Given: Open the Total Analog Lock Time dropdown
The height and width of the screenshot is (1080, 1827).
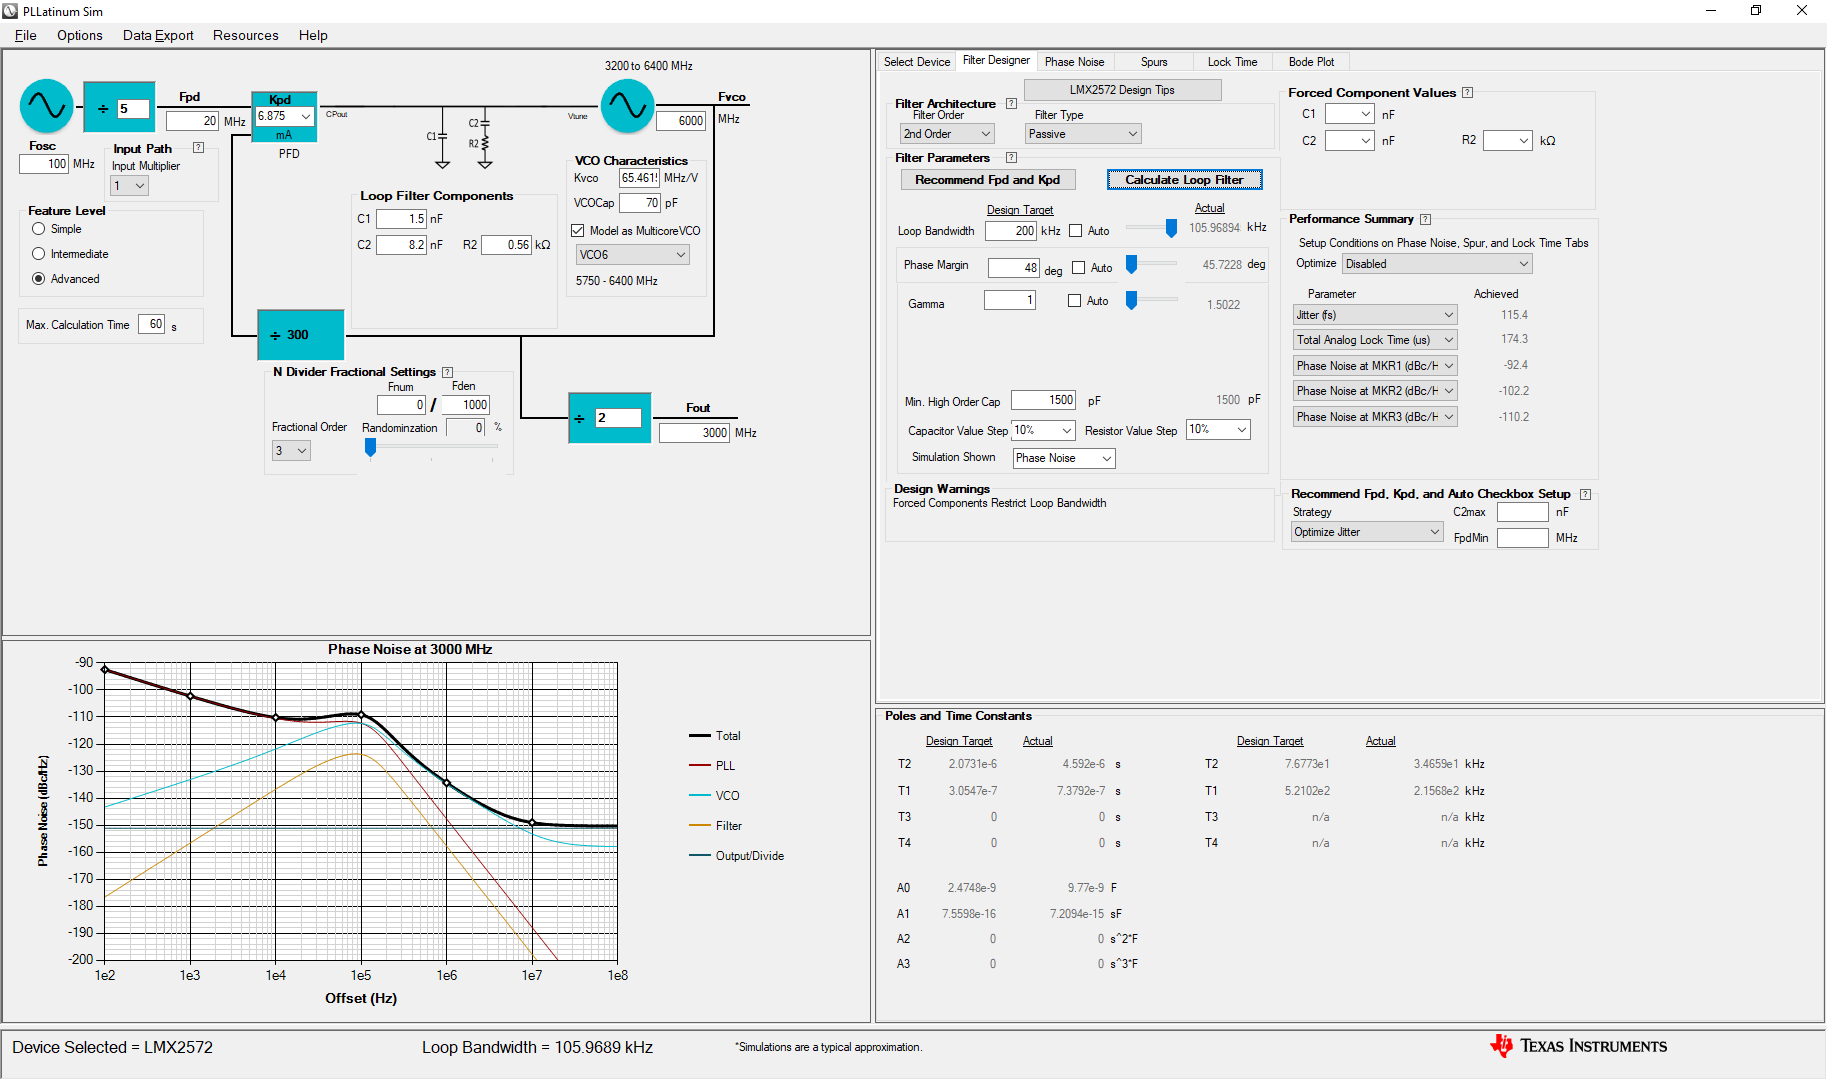Looking at the screenshot, I should point(1375,340).
